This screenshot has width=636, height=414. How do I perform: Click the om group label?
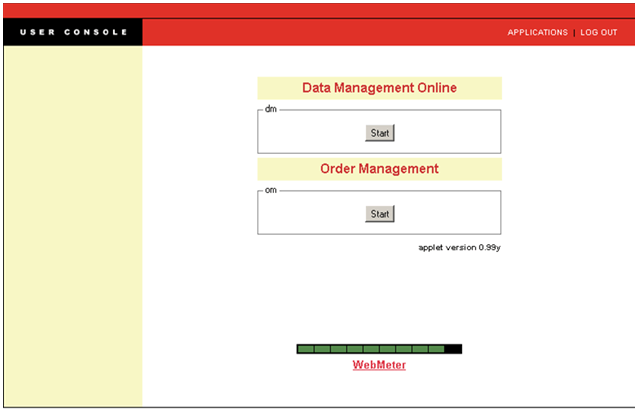[271, 190]
